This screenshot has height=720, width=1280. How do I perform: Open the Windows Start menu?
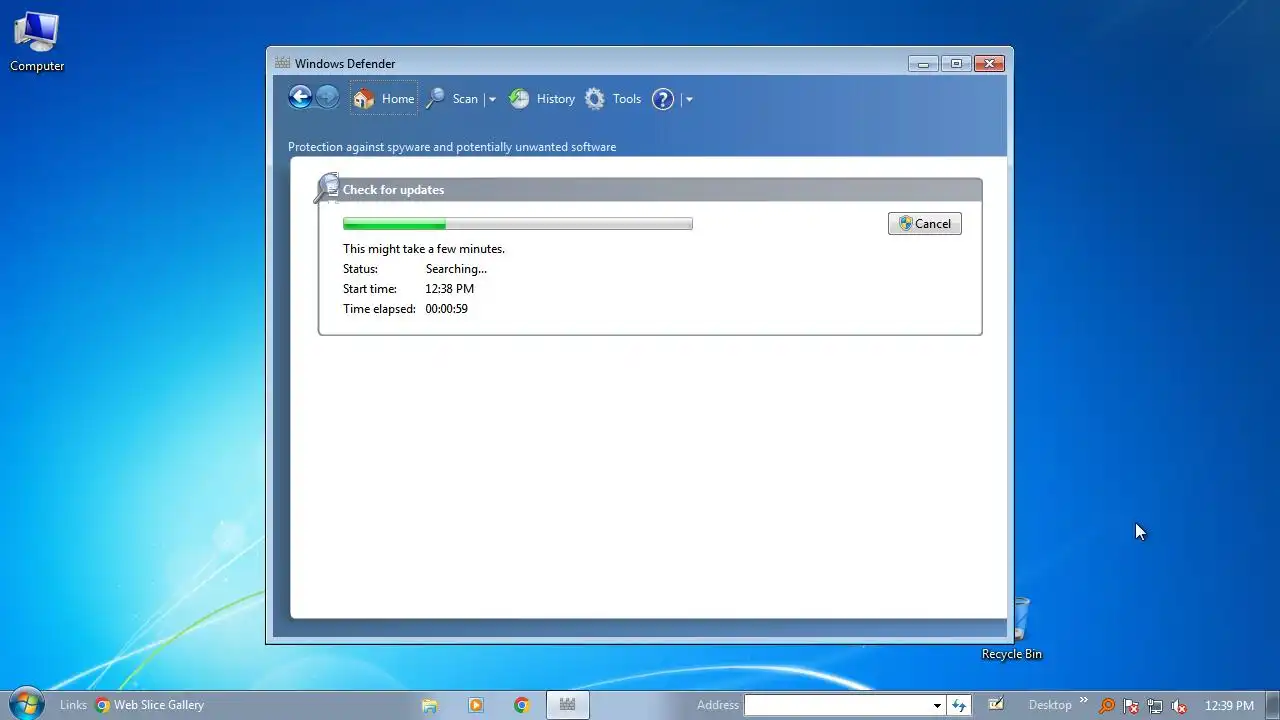[25, 704]
